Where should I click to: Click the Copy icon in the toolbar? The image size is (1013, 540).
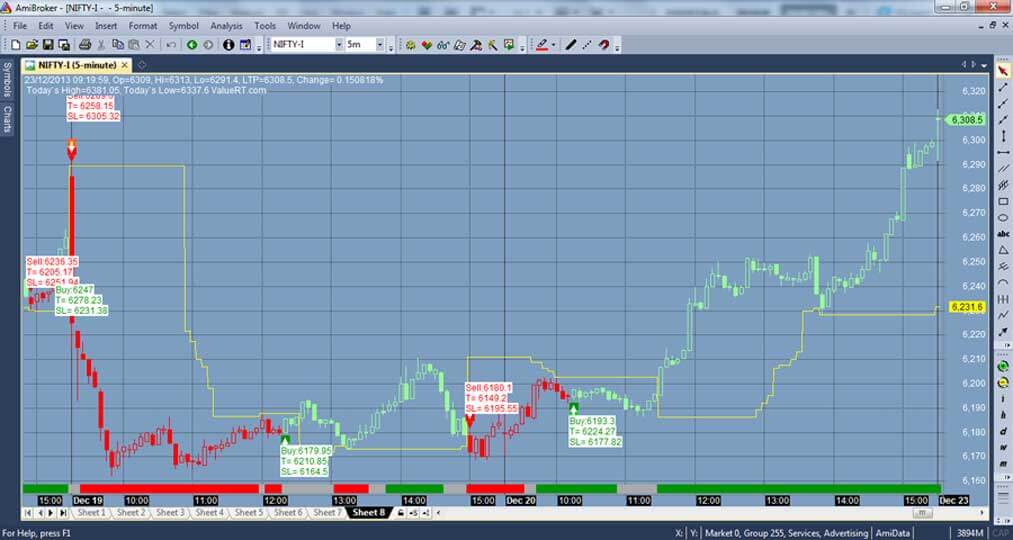coord(118,45)
